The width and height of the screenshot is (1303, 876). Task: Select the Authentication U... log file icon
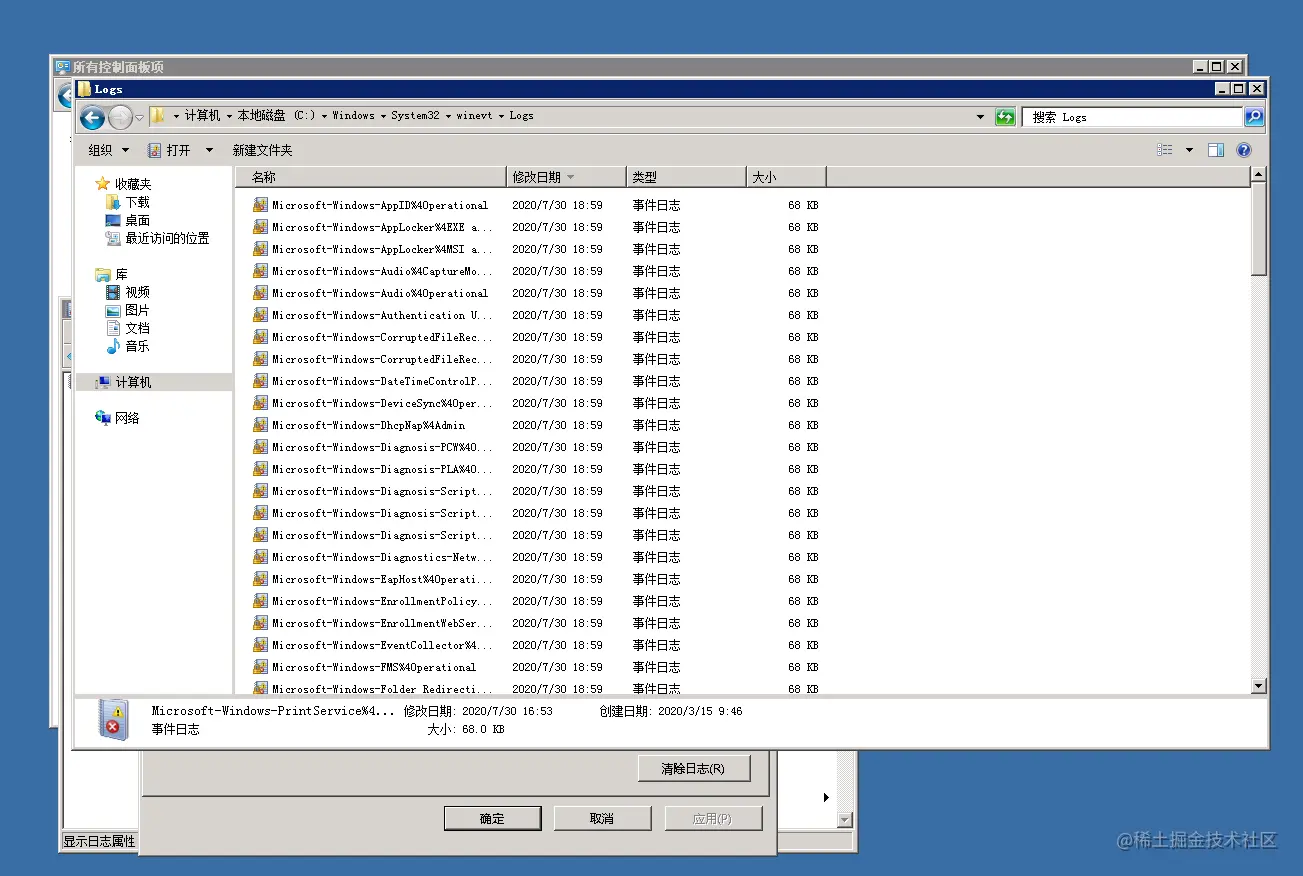[260, 315]
